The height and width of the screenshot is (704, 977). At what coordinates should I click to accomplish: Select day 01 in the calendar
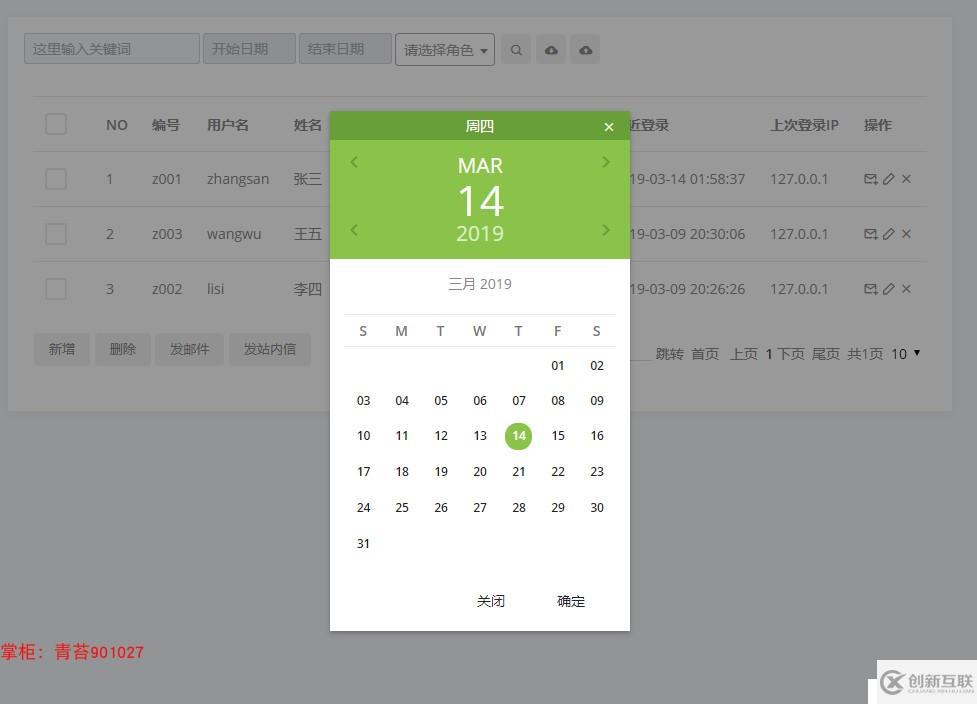(558, 366)
